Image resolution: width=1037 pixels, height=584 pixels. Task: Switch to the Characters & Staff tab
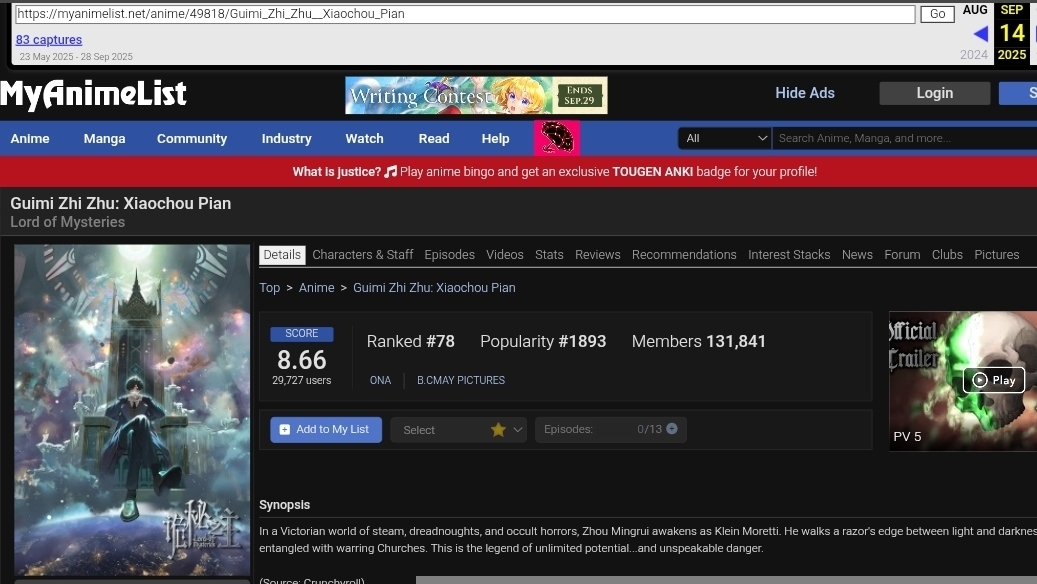pos(363,255)
